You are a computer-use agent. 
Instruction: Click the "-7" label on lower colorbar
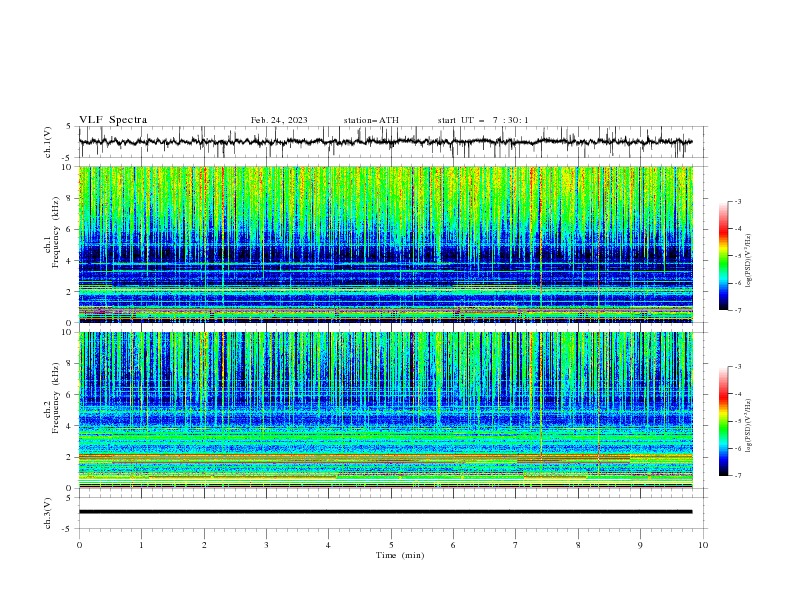[x=737, y=476]
